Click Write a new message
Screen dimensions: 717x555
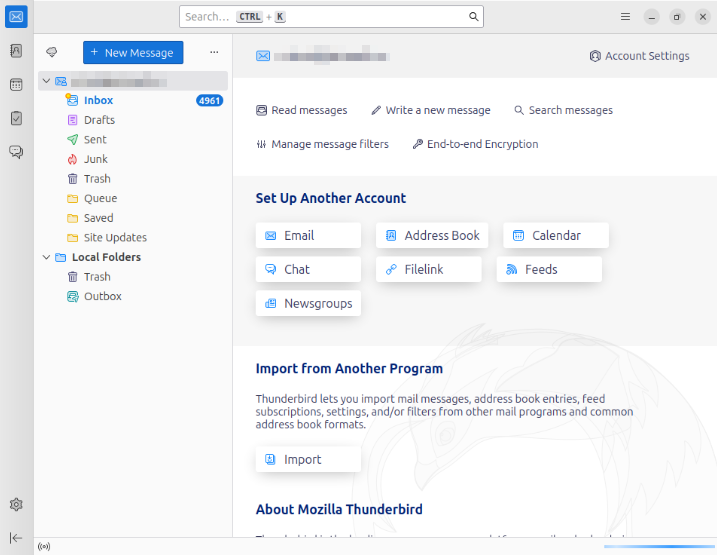click(431, 111)
